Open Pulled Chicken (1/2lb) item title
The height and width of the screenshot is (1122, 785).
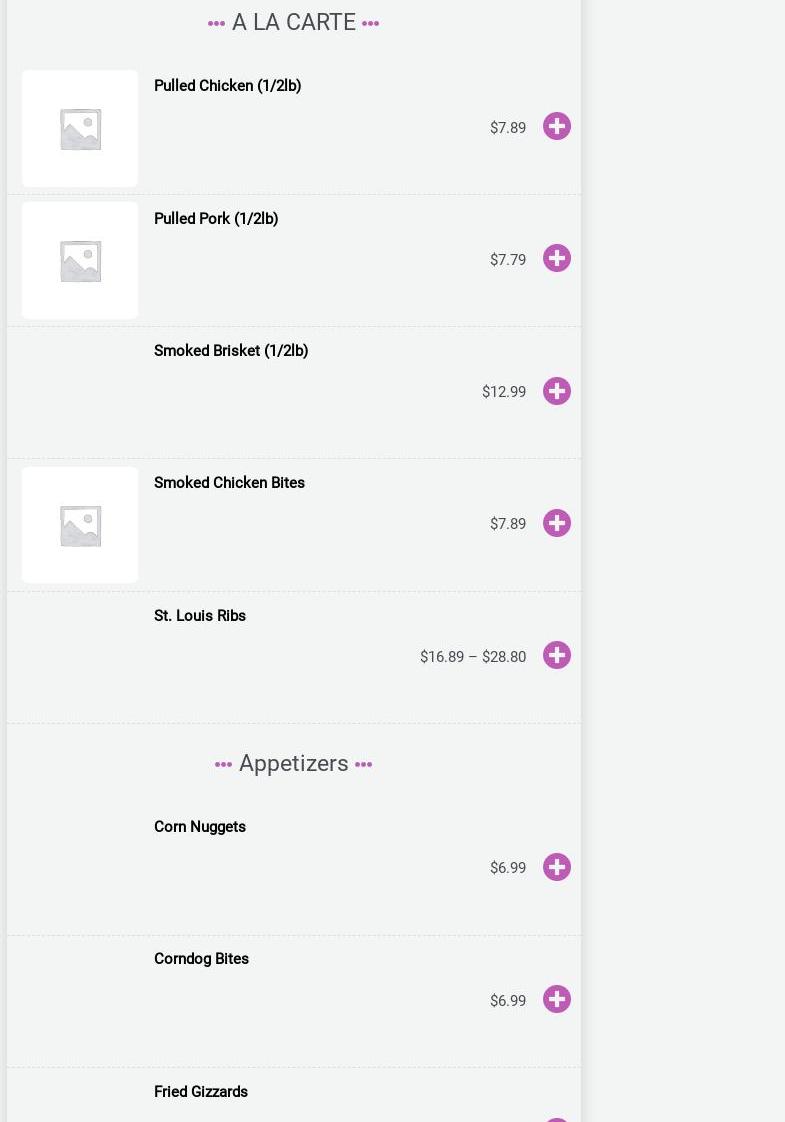227,86
